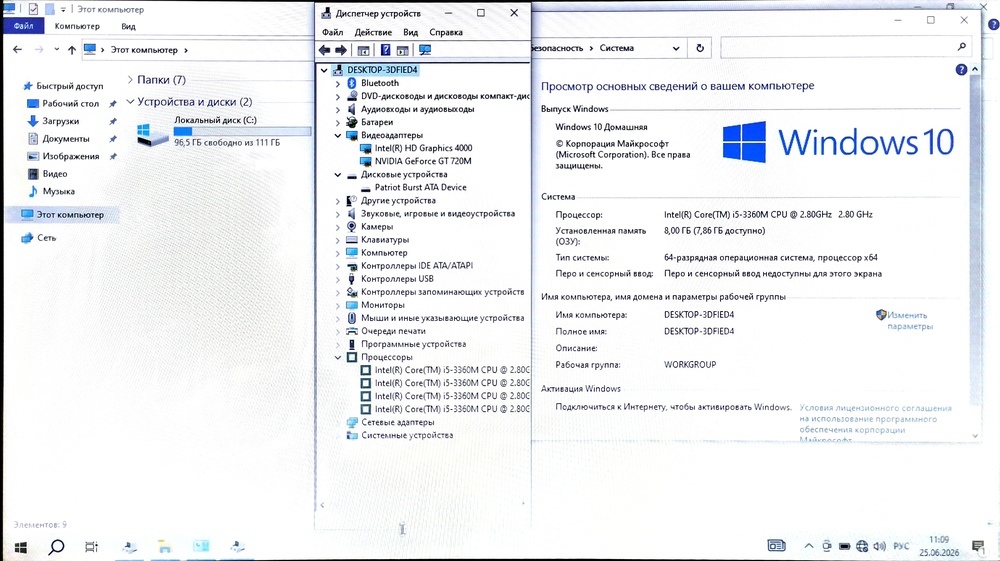This screenshot has width=1000, height=561.
Task: Open the Вид ribbon tab in Explorer
Action: tap(128, 26)
